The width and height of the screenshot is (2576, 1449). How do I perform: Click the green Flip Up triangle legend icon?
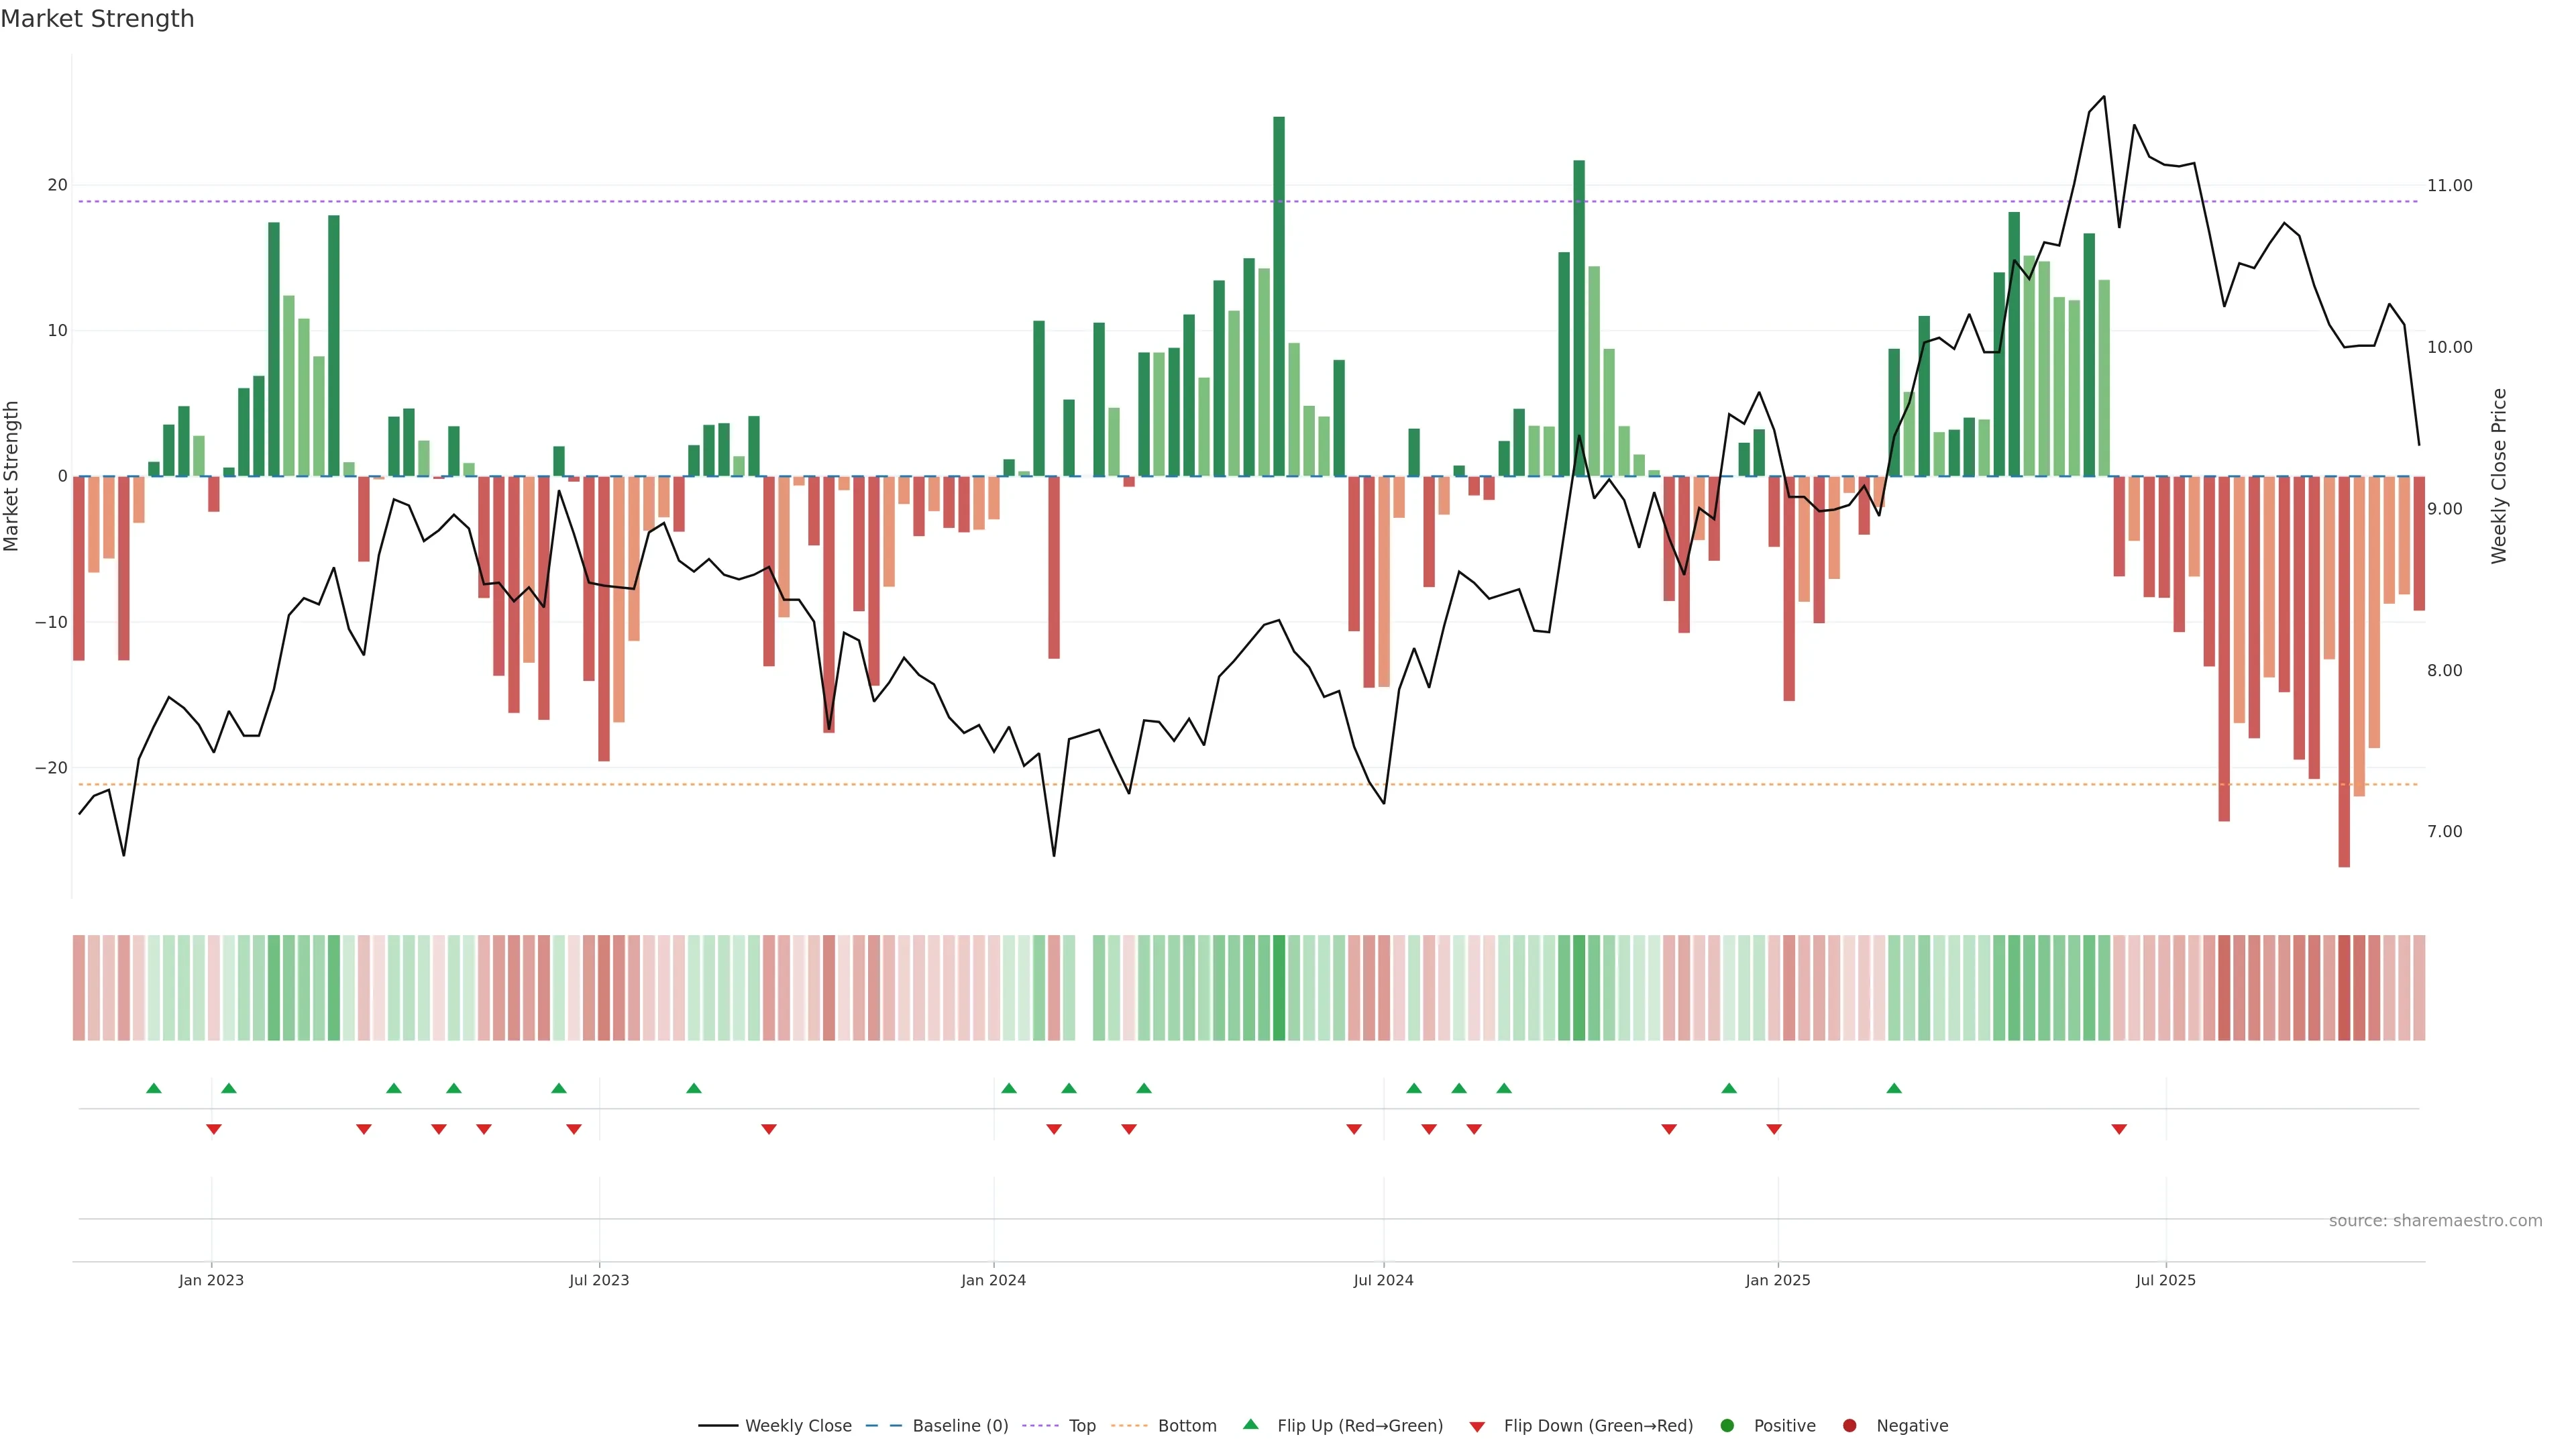point(1250,1424)
